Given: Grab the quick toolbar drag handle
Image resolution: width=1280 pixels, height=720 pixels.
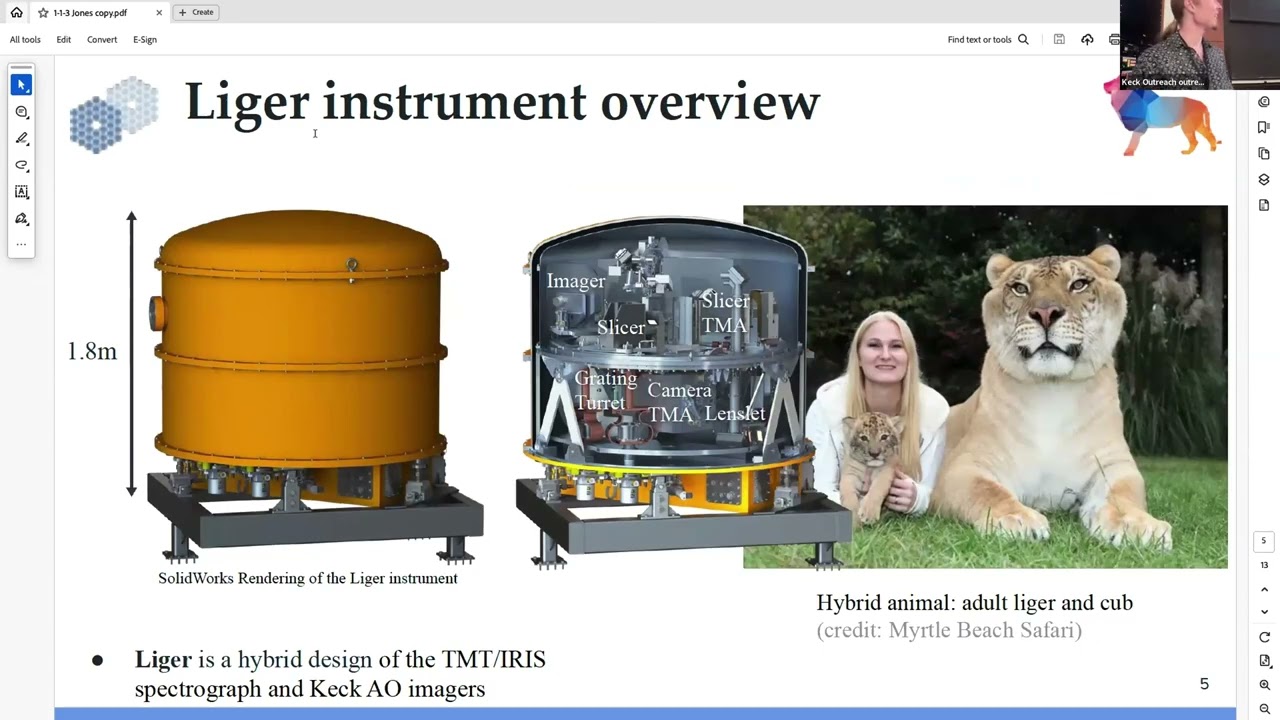Looking at the screenshot, I should tap(21, 68).
